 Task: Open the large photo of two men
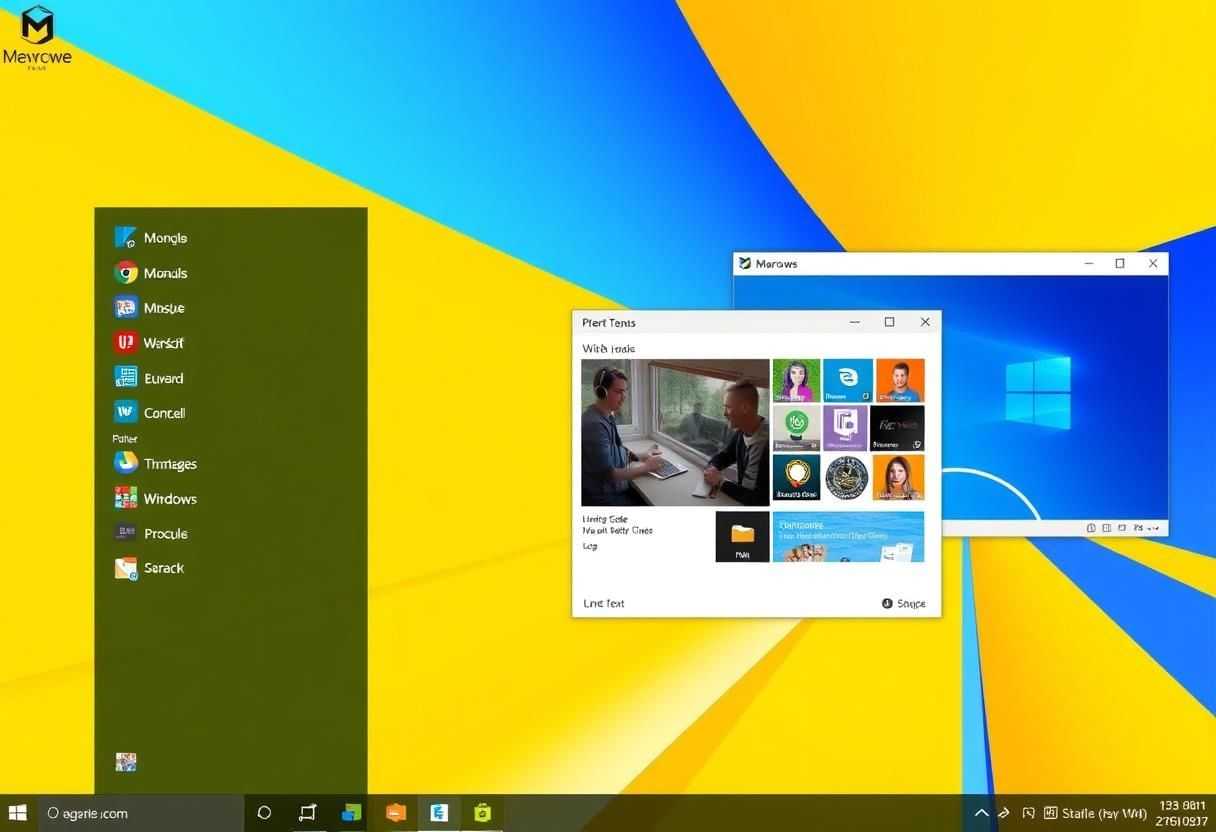(x=675, y=432)
